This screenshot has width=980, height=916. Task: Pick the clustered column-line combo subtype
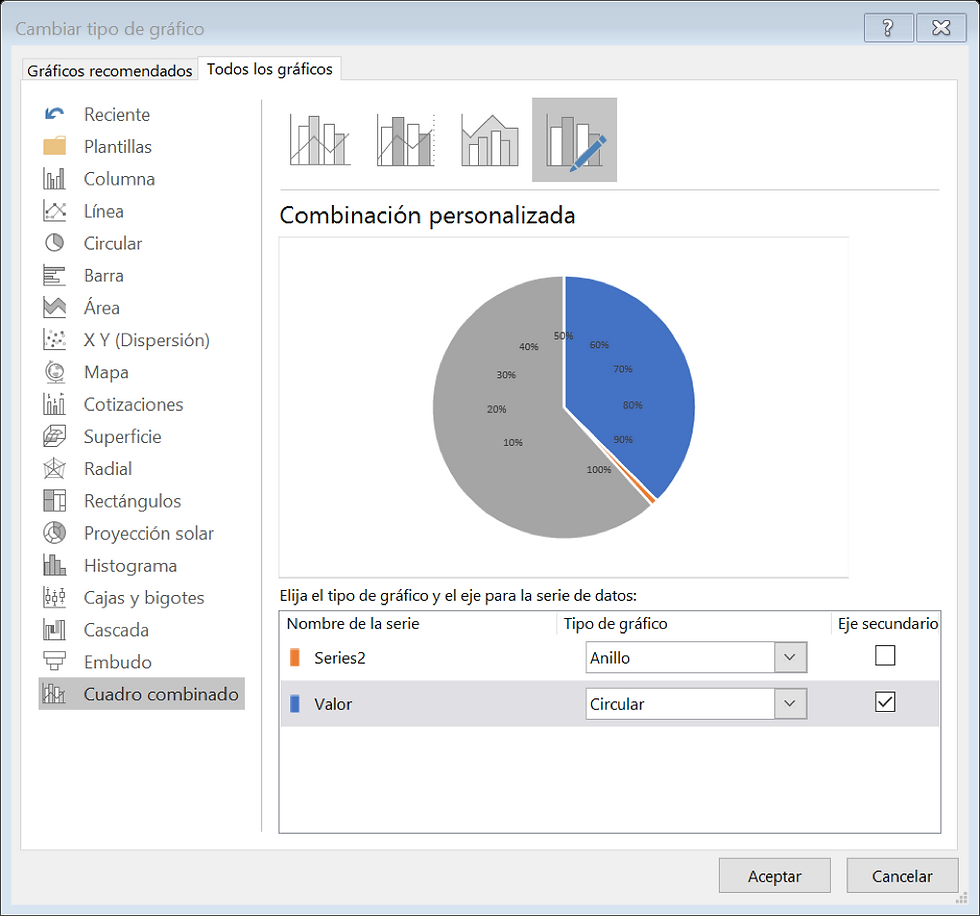click(x=320, y=140)
